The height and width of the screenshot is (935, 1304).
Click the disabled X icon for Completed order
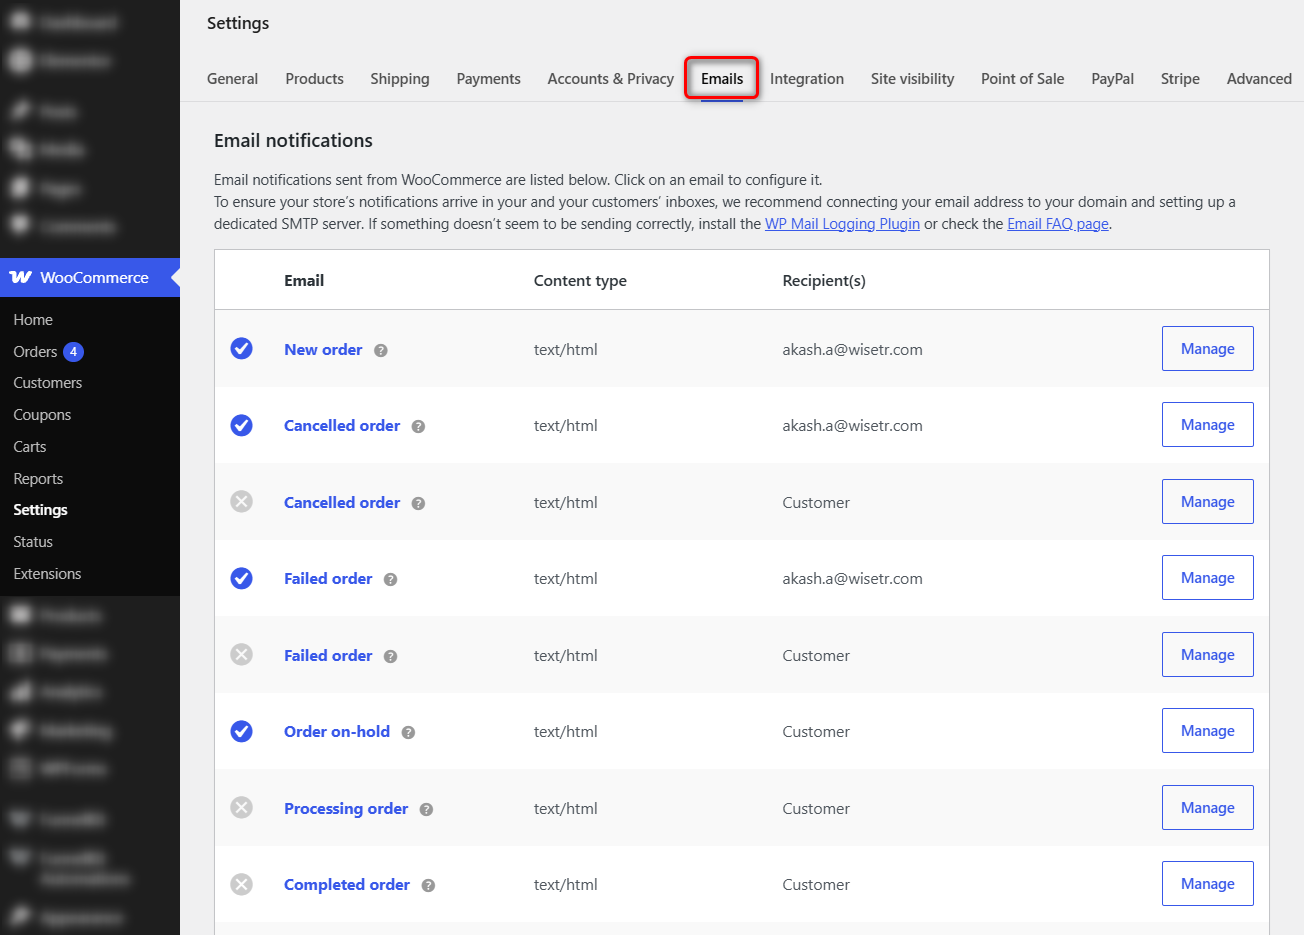[241, 884]
